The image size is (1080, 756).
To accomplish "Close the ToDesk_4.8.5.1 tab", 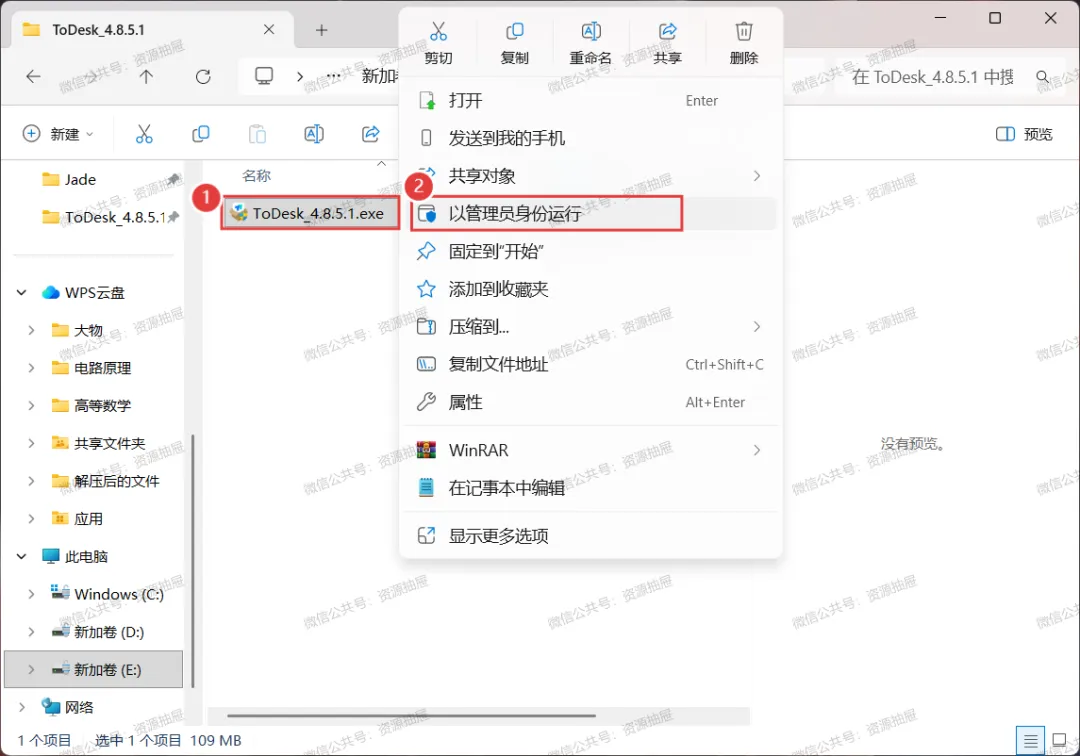I will (x=269, y=30).
